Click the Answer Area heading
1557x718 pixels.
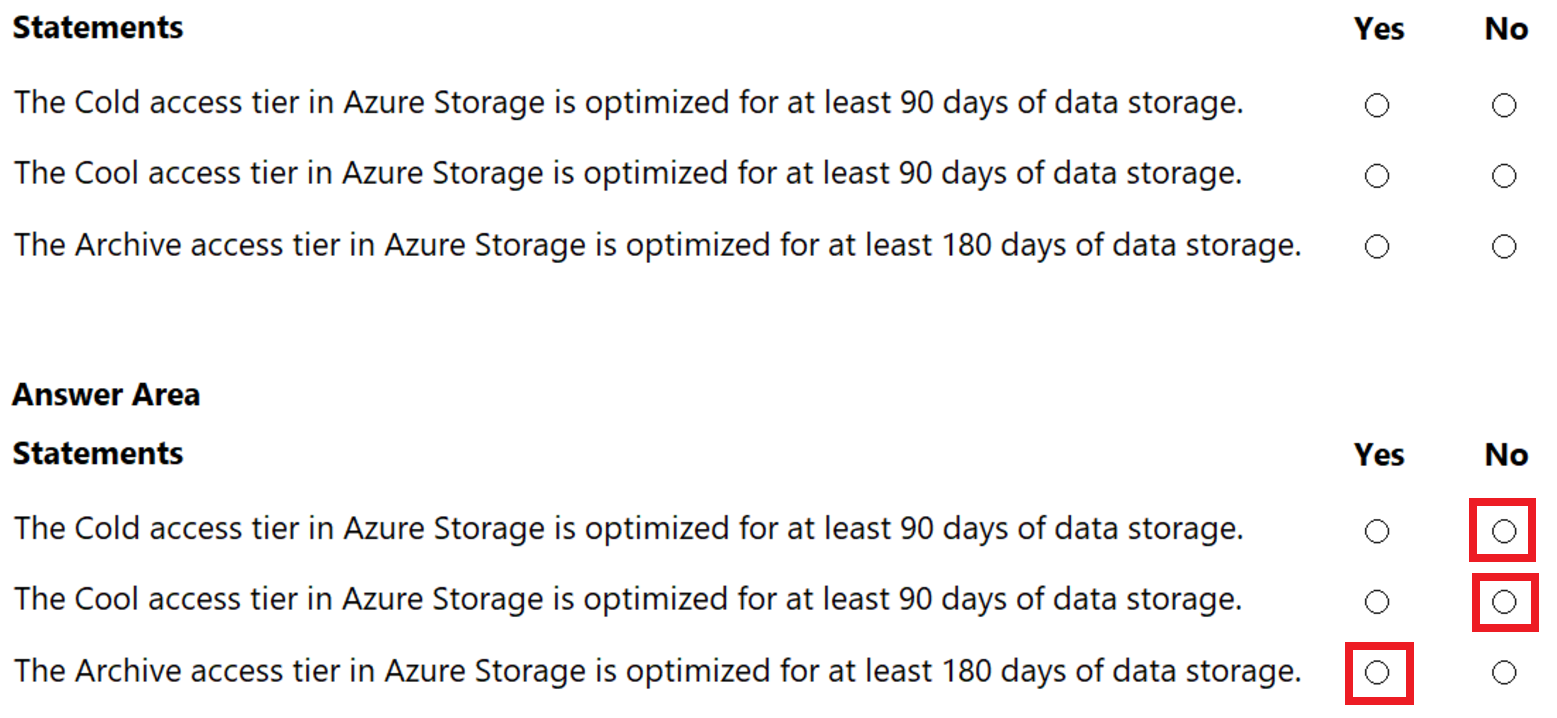(106, 394)
